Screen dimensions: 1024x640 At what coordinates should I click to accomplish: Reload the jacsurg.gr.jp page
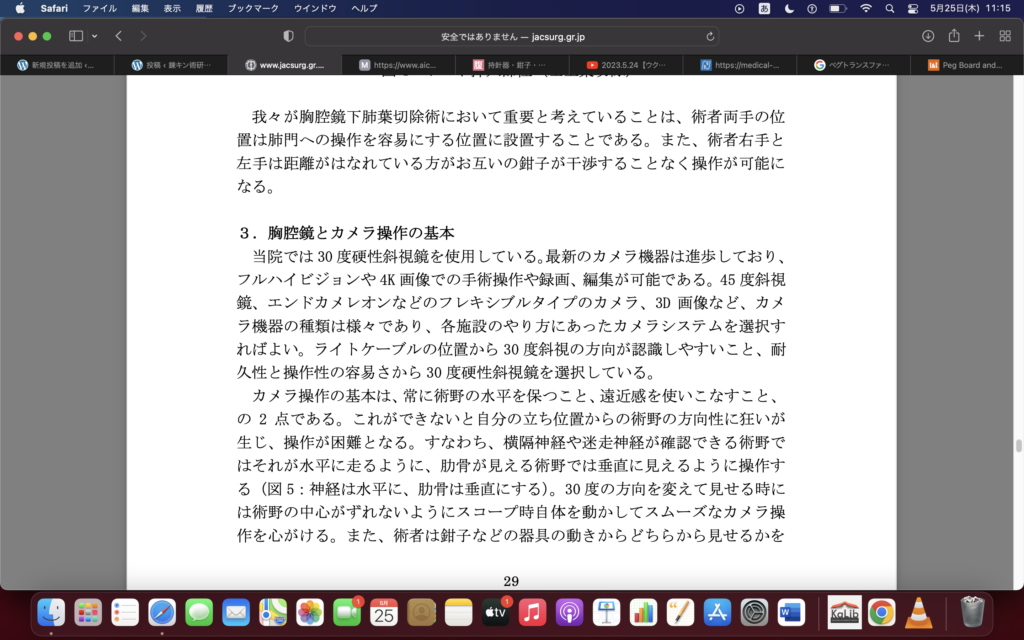[710, 36]
